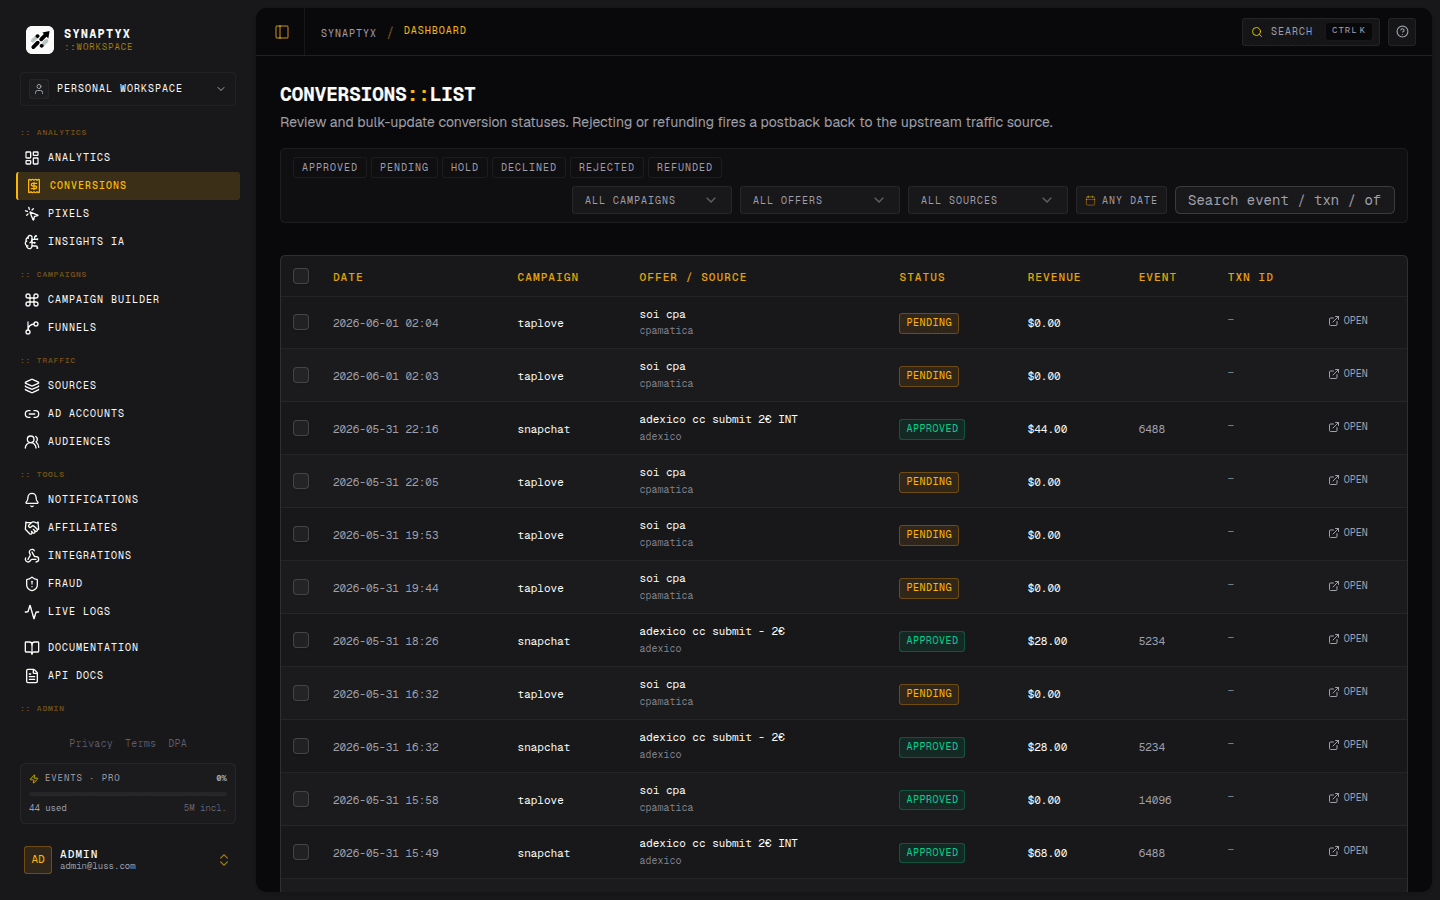Open the Audiences people icon
The width and height of the screenshot is (1440, 900).
[32, 442]
